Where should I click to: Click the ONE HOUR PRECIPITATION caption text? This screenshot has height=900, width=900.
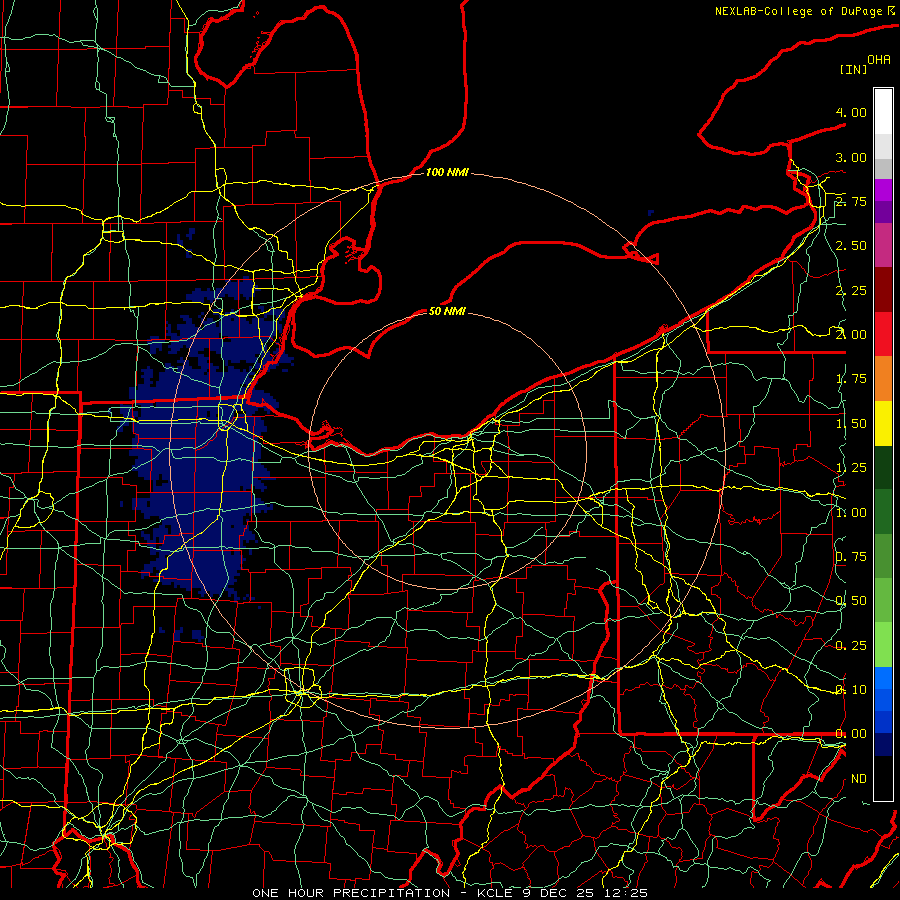pyautogui.click(x=351, y=893)
